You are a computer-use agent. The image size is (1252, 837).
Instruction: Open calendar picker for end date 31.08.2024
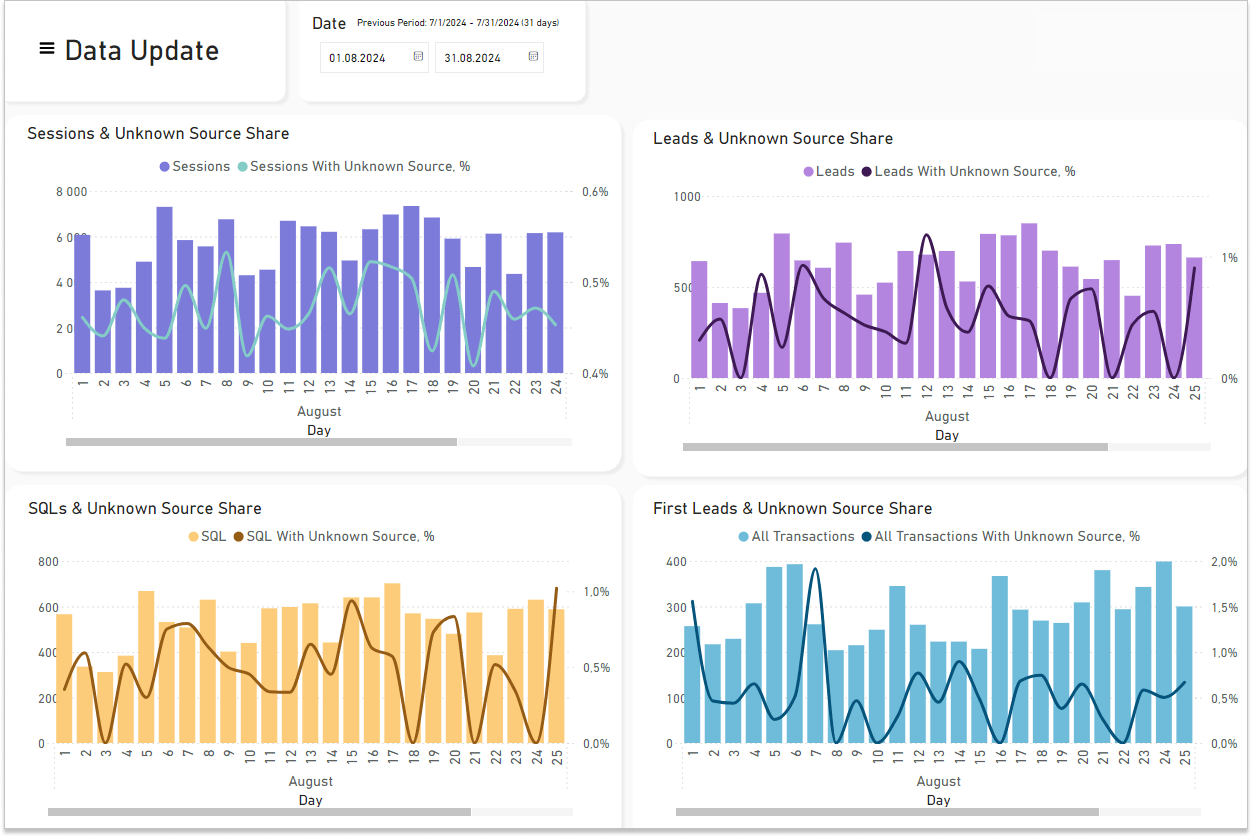pyautogui.click(x=533, y=58)
